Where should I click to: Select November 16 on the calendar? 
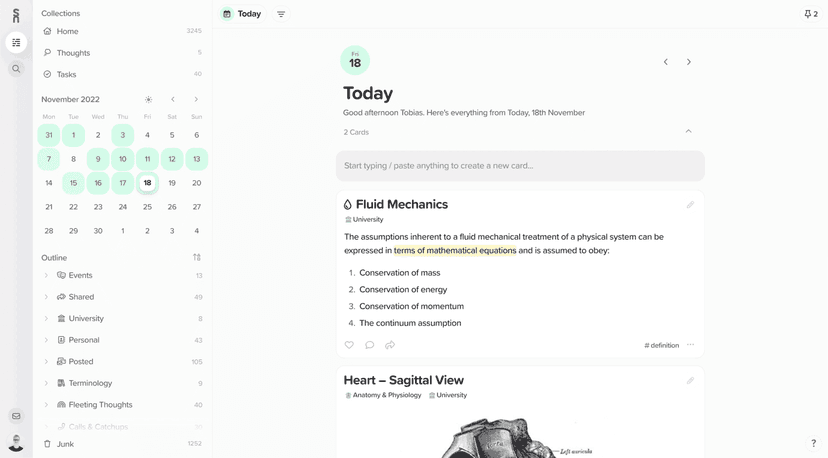(98, 183)
